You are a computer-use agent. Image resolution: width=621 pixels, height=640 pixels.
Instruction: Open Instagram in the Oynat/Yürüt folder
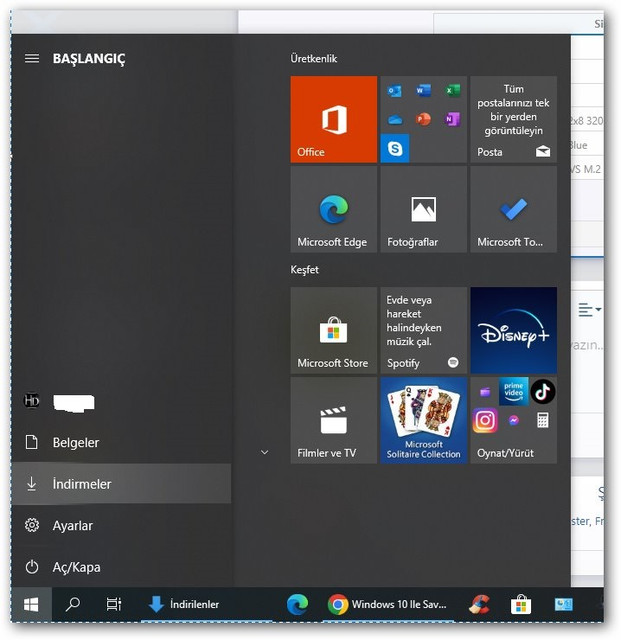tap(485, 420)
